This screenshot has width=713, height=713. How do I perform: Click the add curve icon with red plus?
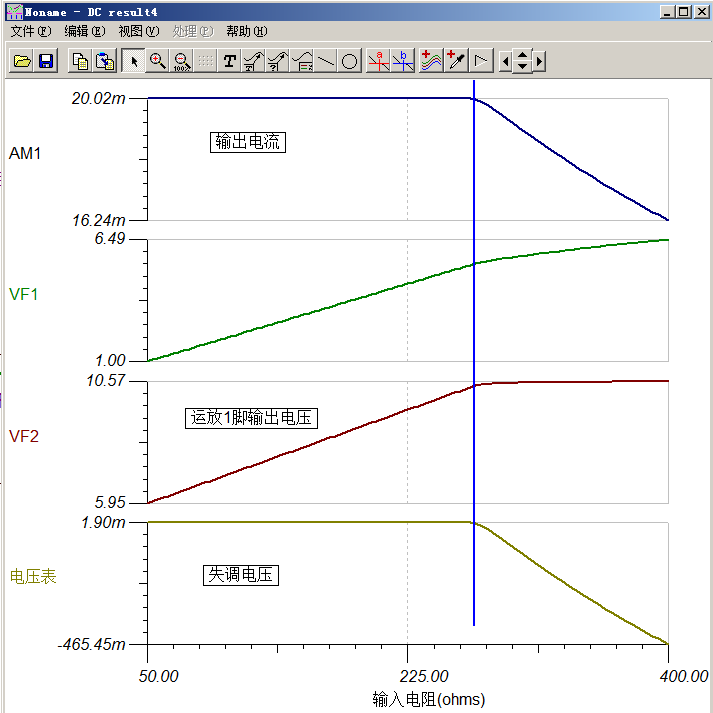pyautogui.click(x=431, y=62)
